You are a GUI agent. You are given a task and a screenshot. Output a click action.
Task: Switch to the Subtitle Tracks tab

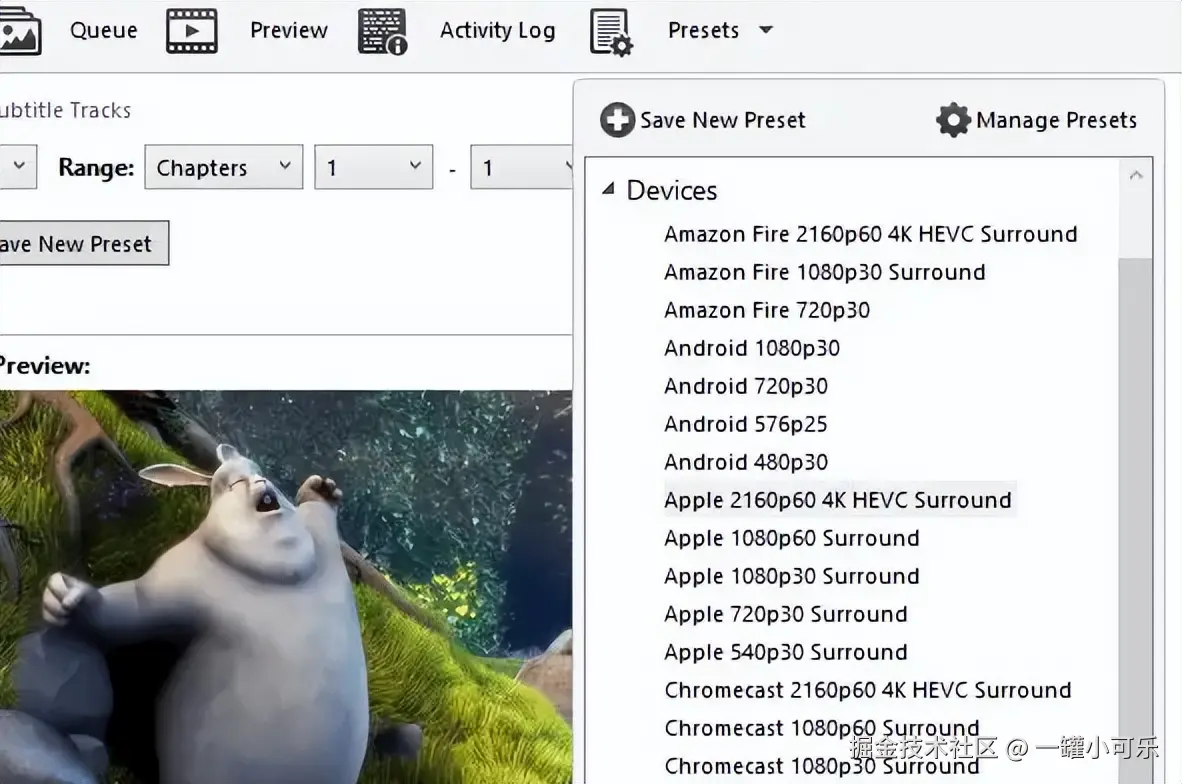[x=66, y=110]
